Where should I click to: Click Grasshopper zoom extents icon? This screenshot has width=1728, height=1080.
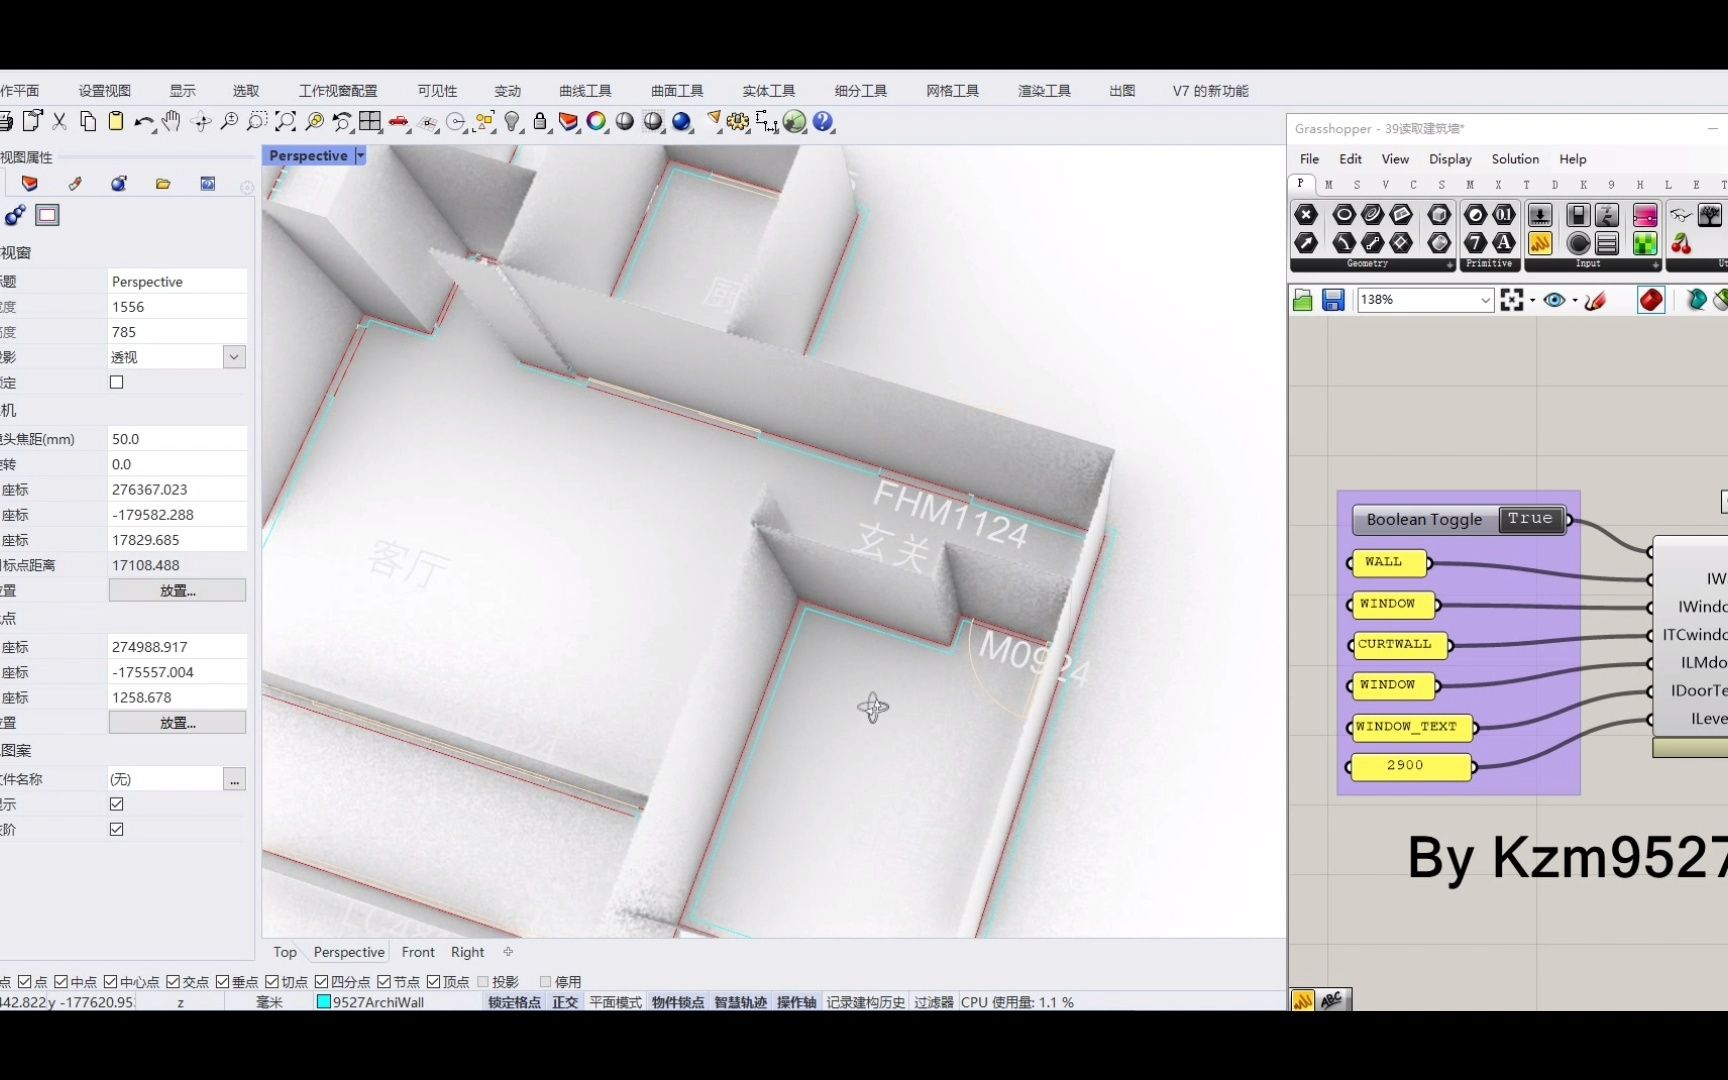click(1512, 300)
